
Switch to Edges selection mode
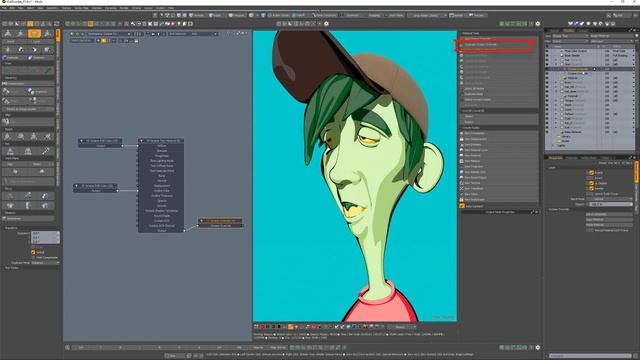click(216, 15)
